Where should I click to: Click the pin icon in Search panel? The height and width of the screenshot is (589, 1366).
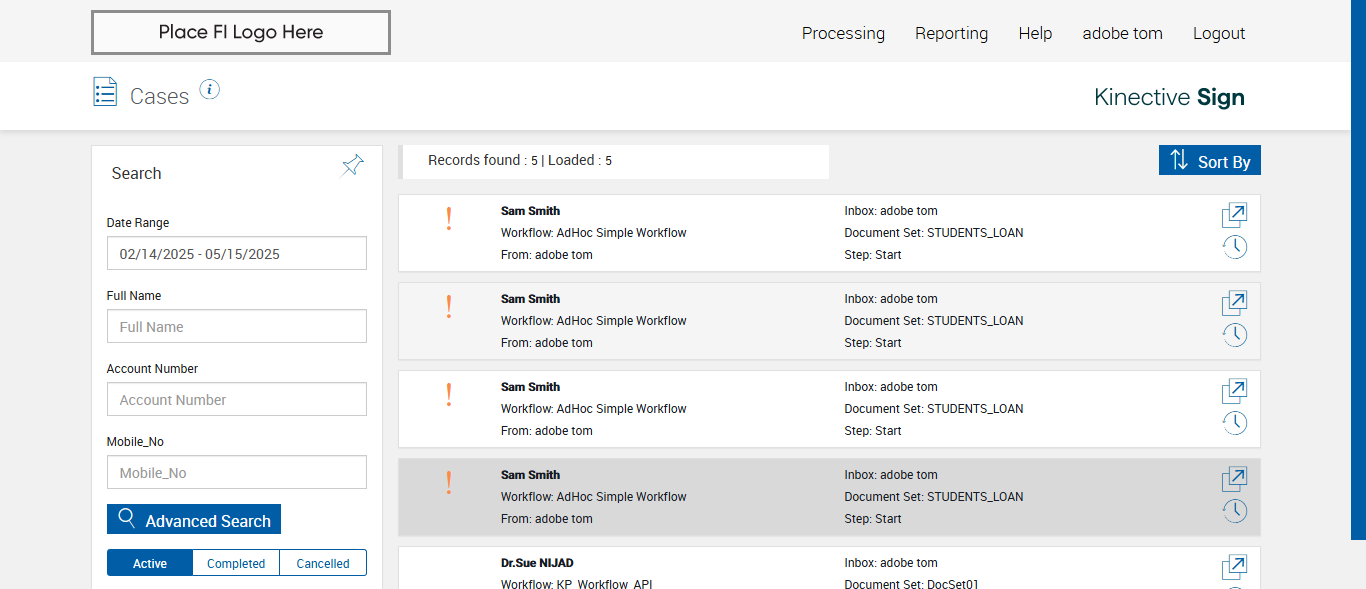point(352,165)
